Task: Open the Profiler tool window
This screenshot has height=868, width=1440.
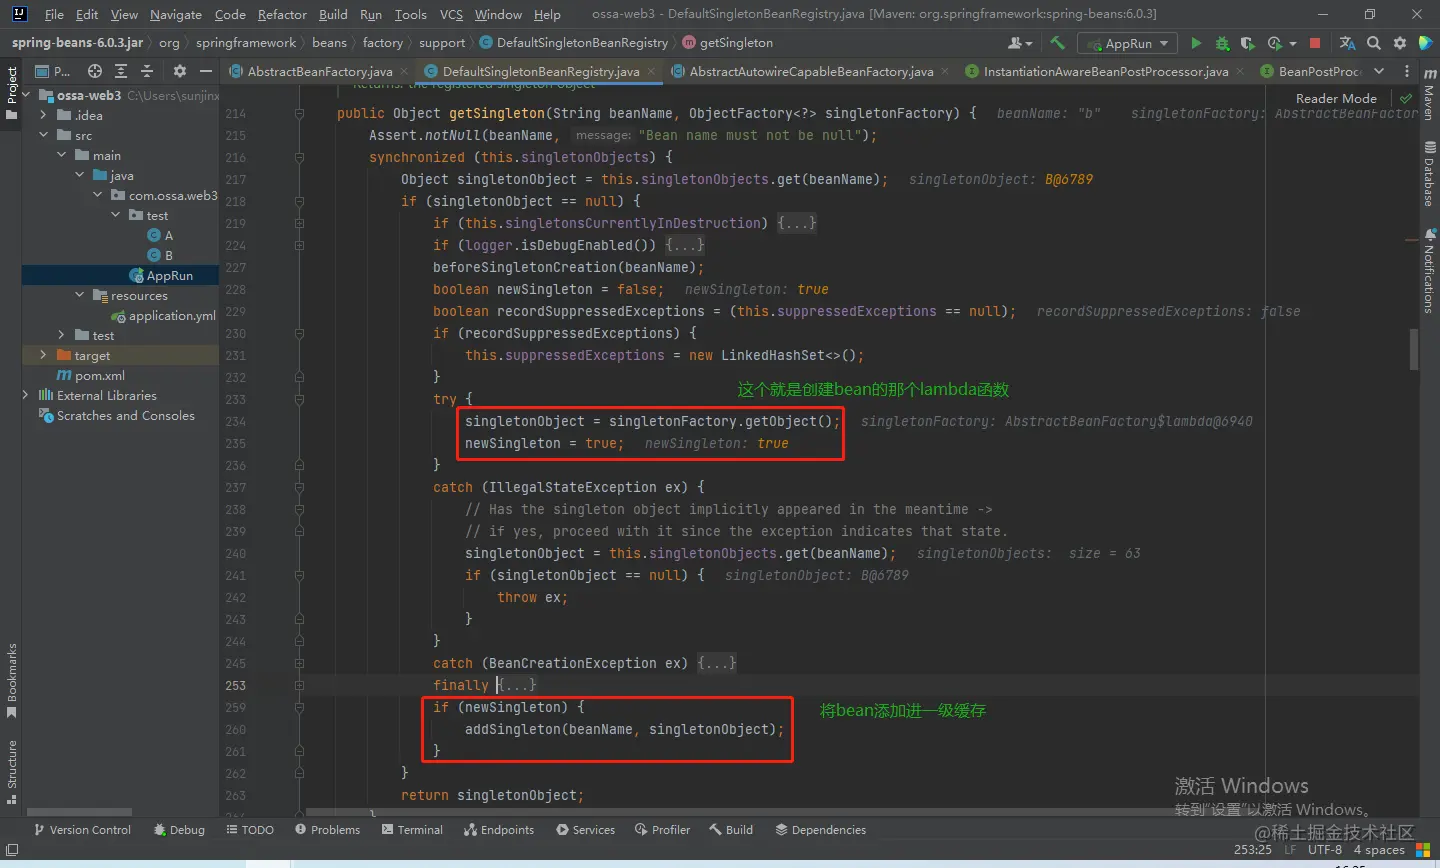Action: 662,830
